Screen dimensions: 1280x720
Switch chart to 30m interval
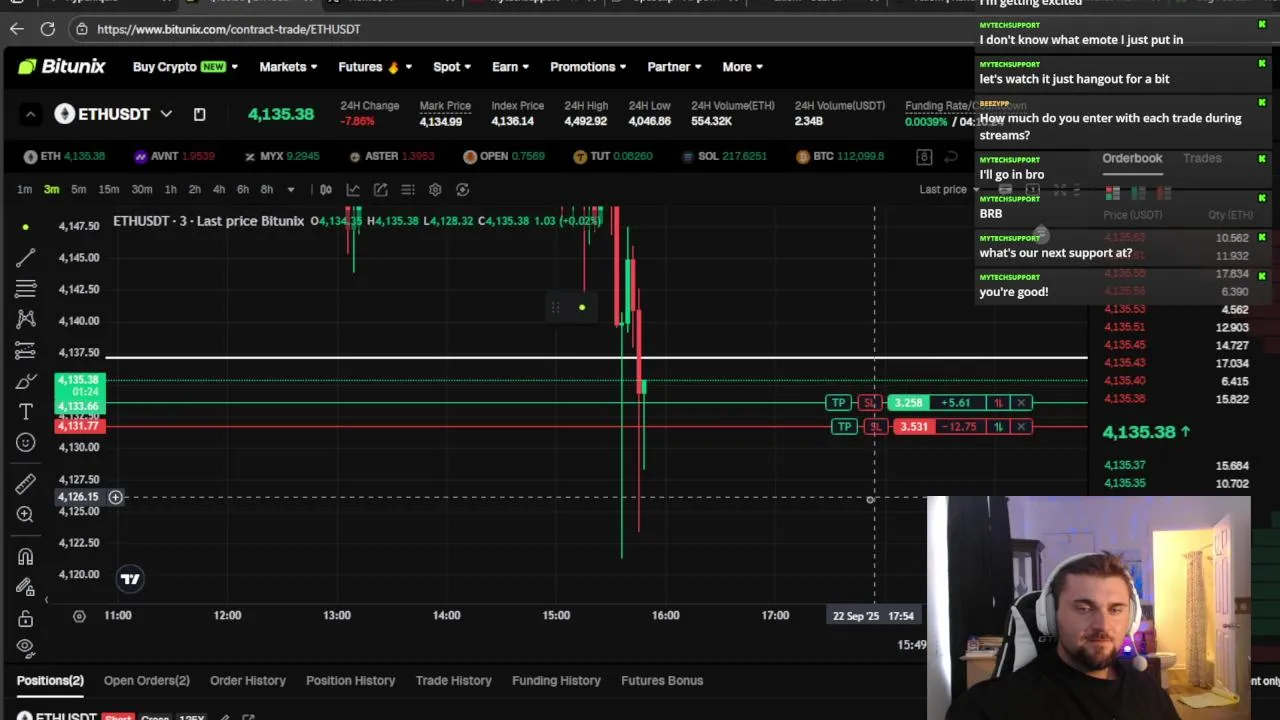point(142,189)
